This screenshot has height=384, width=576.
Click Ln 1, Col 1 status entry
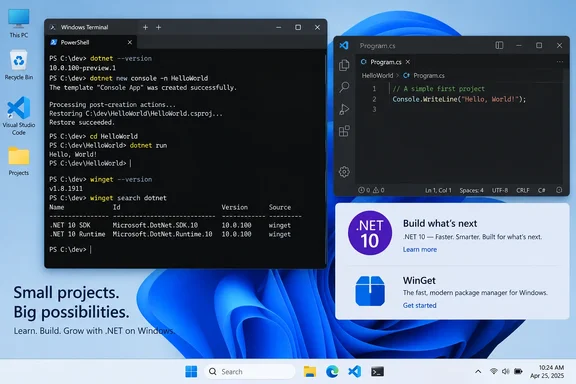pyautogui.click(x=438, y=190)
